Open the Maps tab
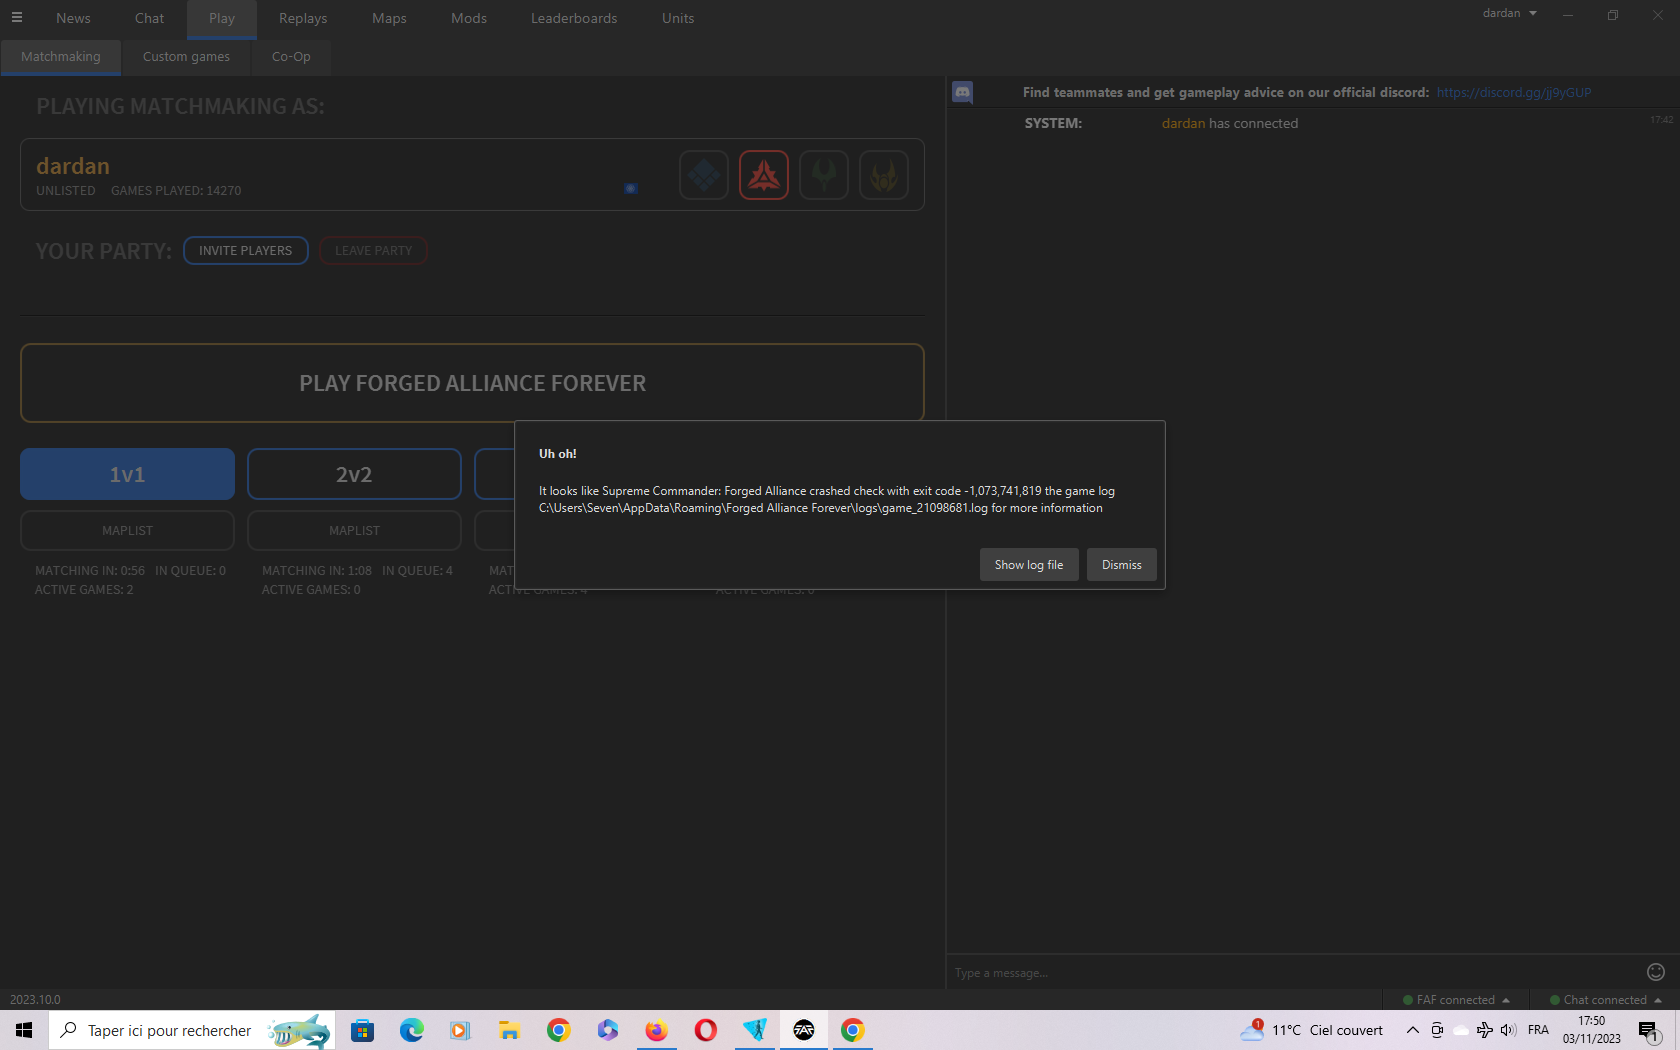 389,18
